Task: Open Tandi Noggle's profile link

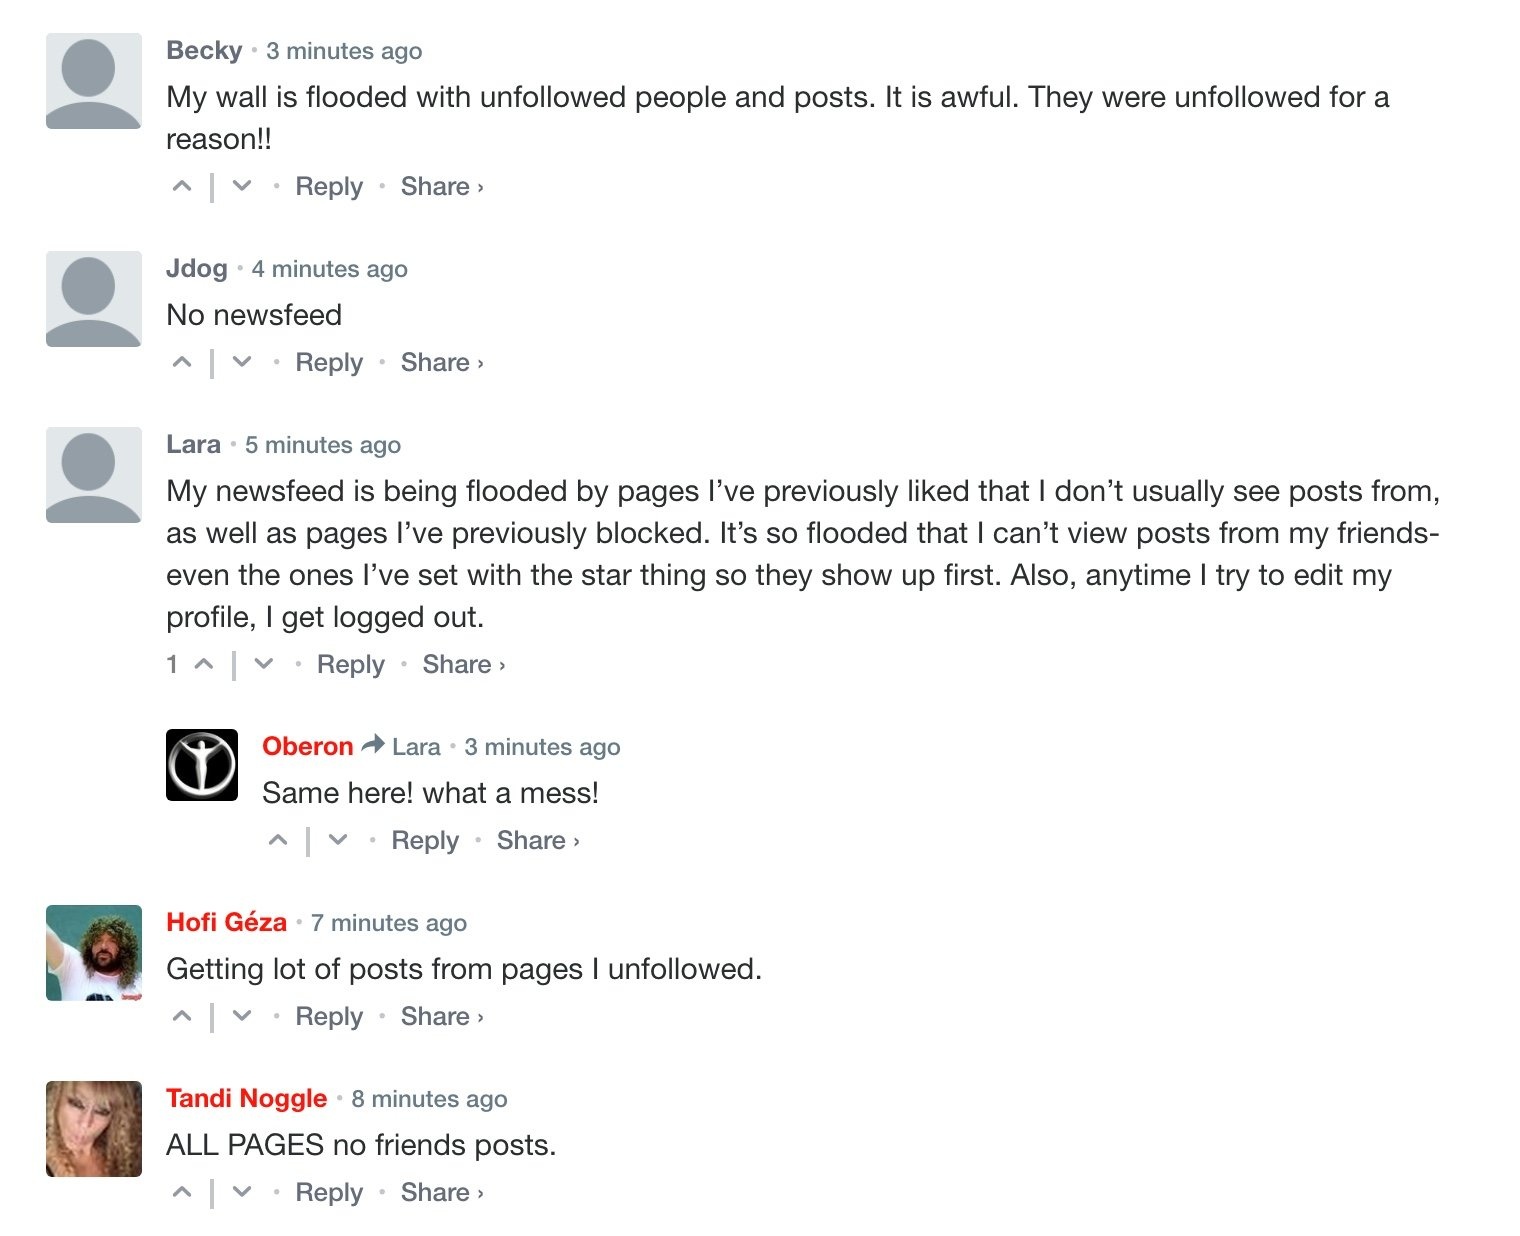Action: tap(246, 1098)
